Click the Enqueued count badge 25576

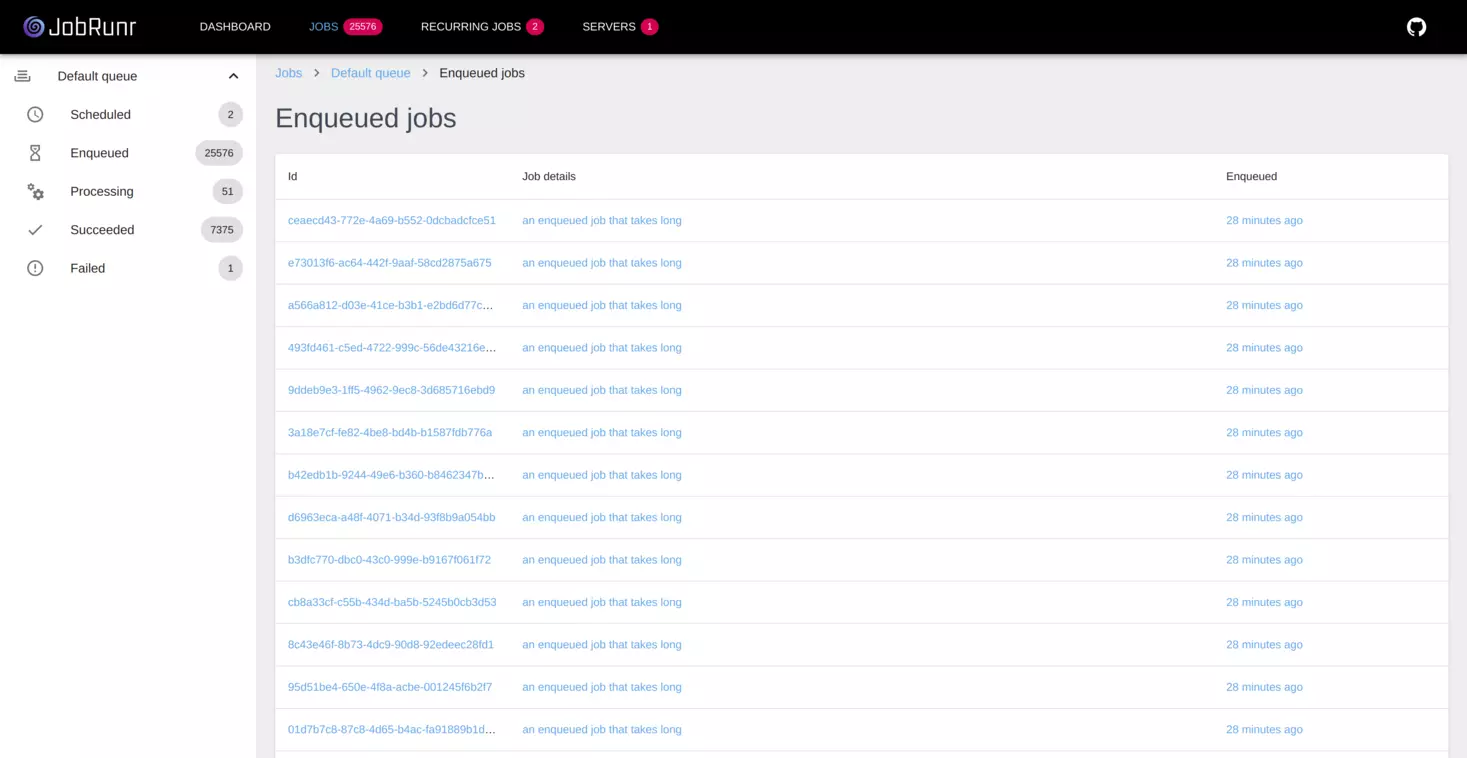point(219,153)
